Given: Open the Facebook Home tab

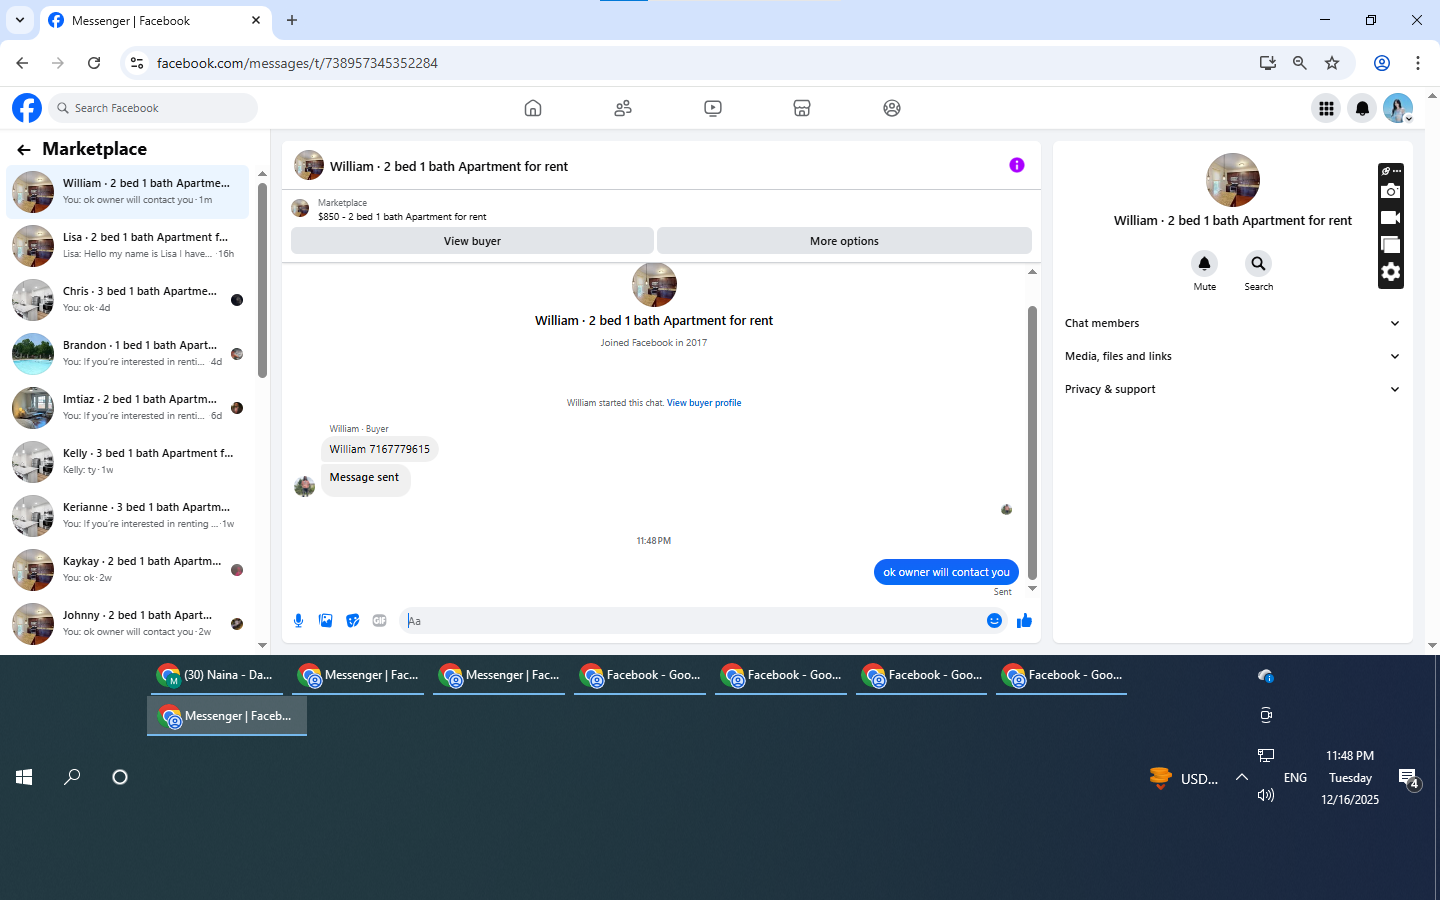Looking at the screenshot, I should 533,108.
